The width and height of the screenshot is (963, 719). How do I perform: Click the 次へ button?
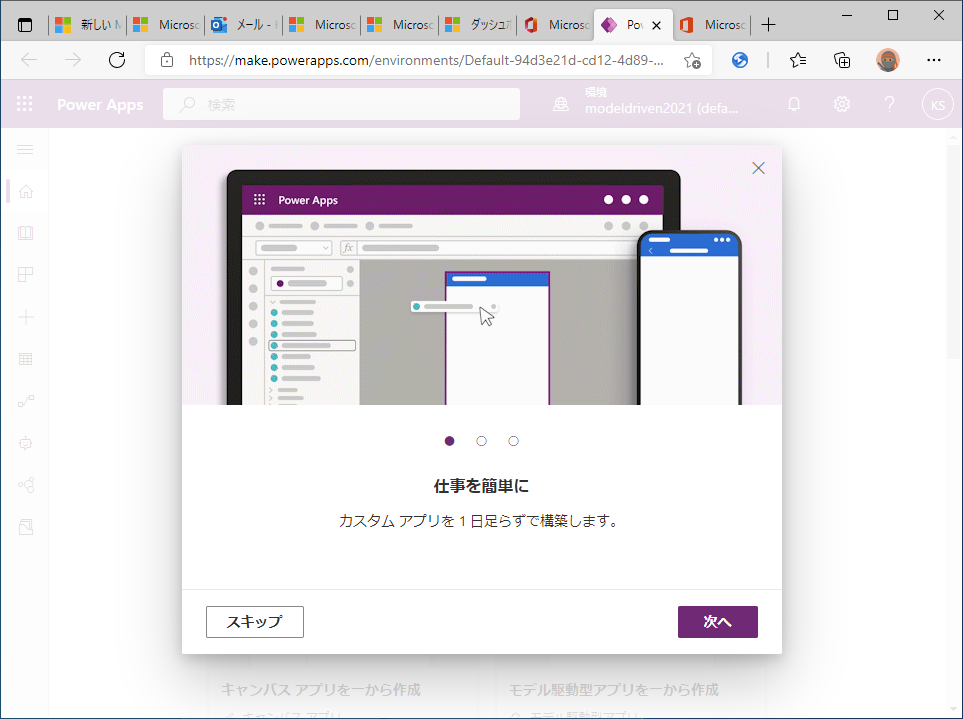717,621
